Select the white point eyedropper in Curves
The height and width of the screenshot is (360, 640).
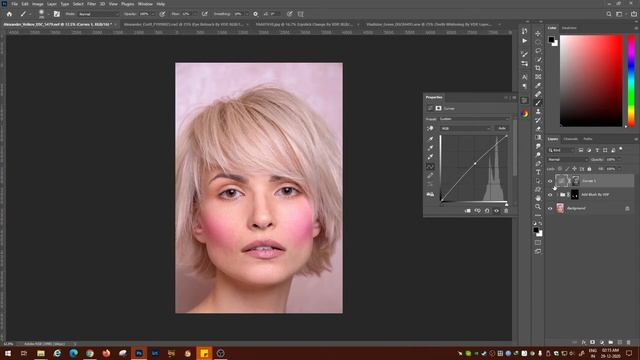pyautogui.click(x=430, y=157)
